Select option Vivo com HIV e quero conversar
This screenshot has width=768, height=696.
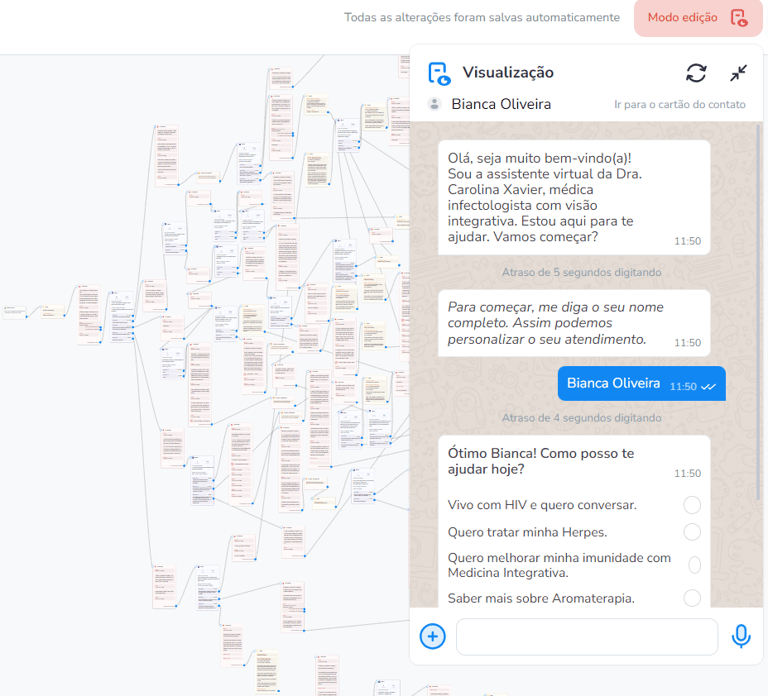pos(692,505)
